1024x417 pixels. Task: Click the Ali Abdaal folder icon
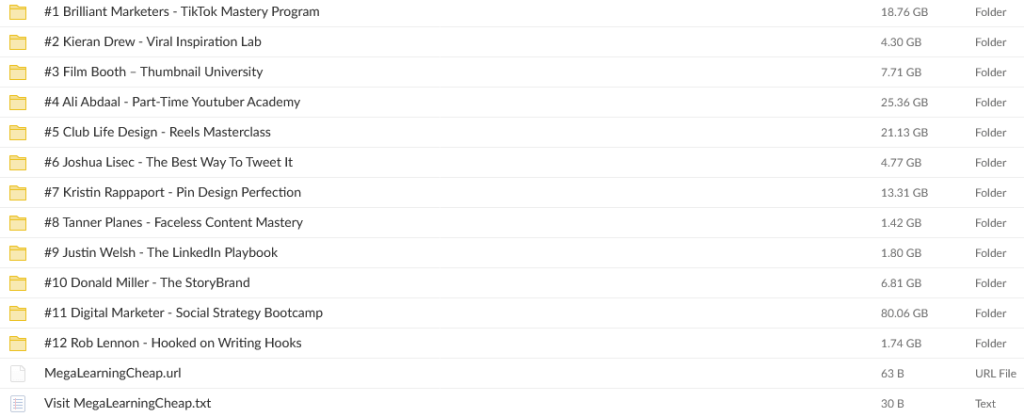[x=18, y=102]
